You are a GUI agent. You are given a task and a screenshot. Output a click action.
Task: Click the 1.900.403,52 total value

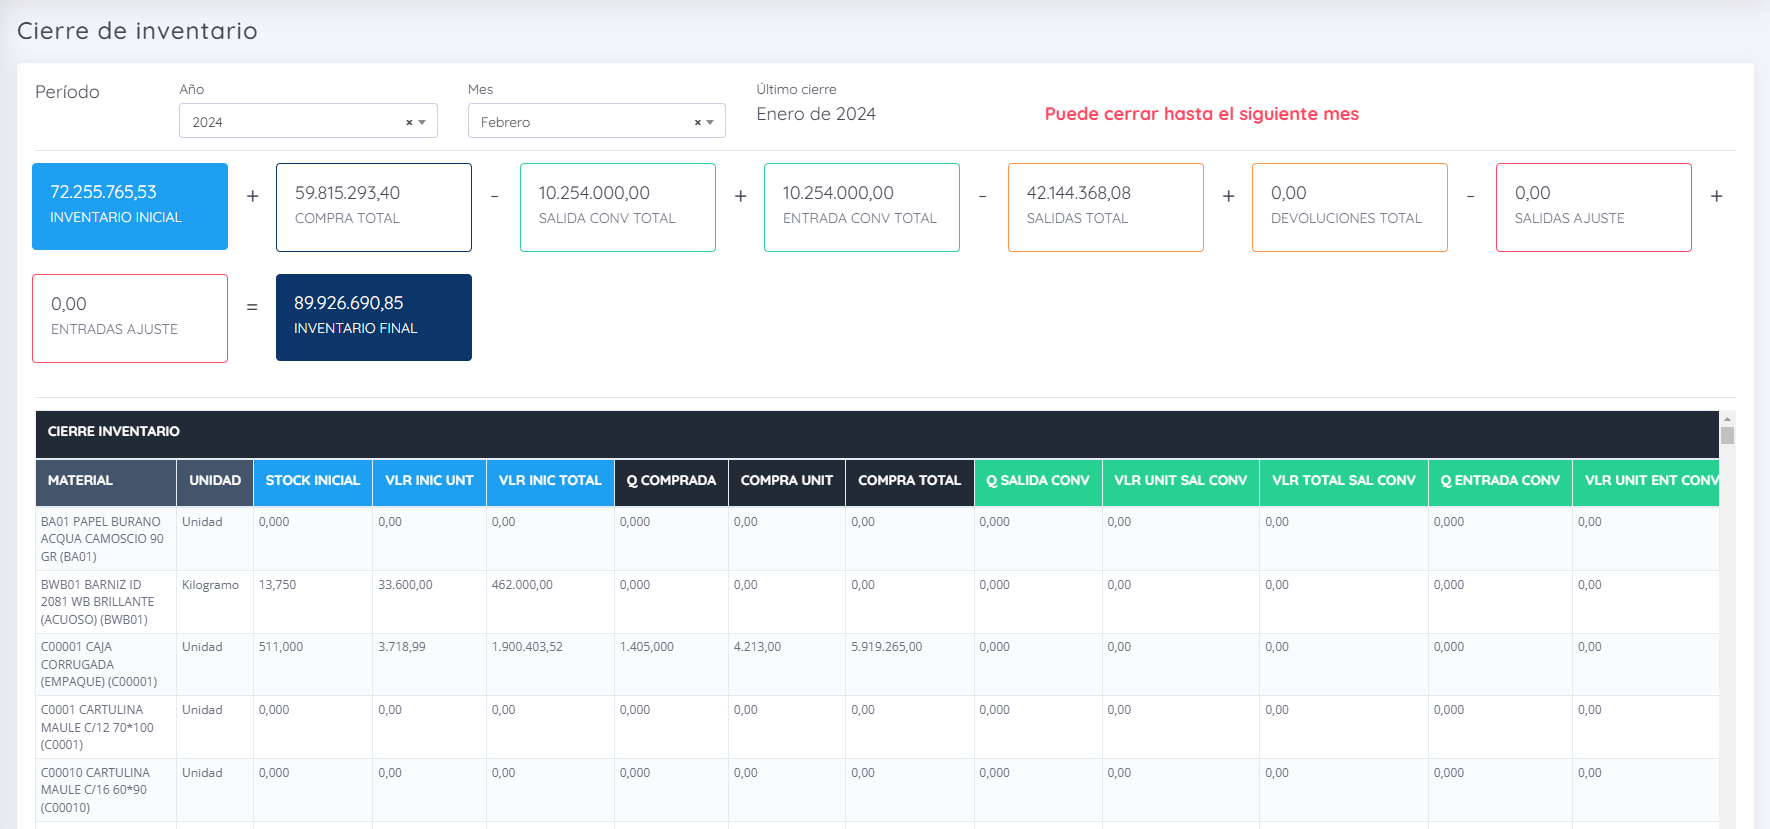pos(527,647)
